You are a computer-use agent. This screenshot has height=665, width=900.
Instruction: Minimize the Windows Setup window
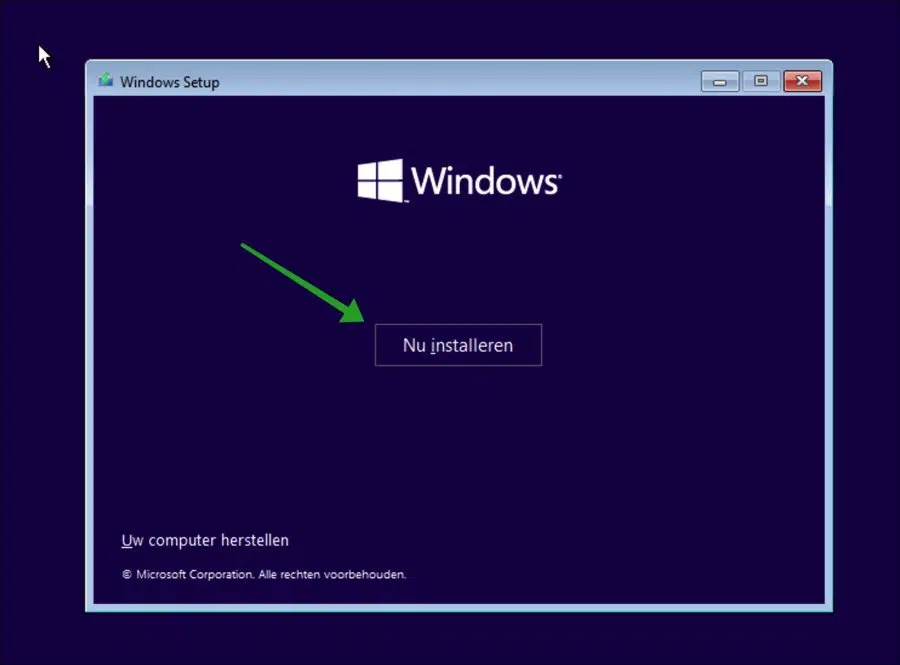(720, 81)
